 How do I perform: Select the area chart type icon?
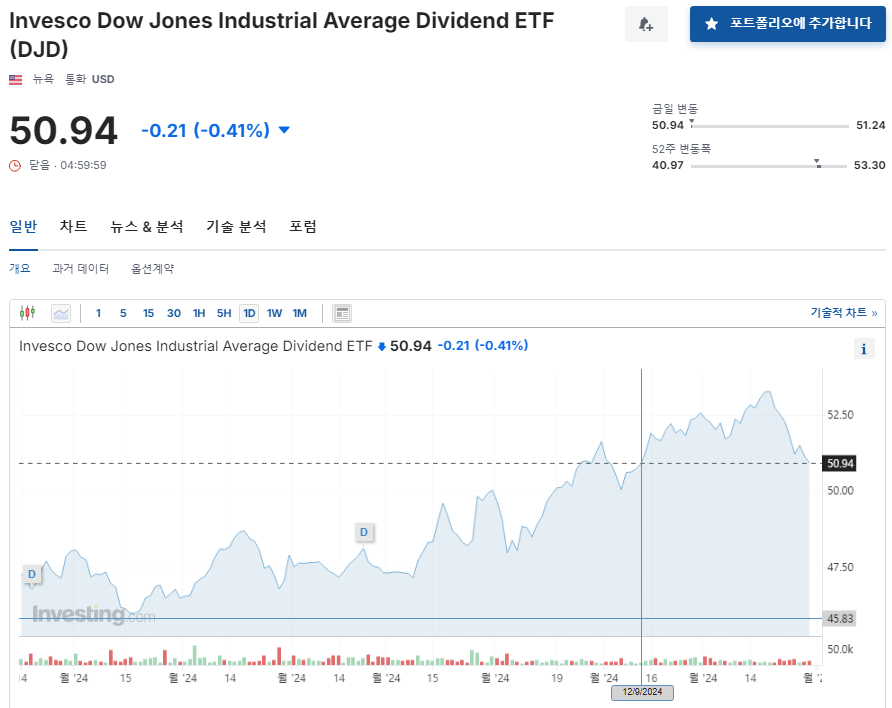[x=61, y=313]
